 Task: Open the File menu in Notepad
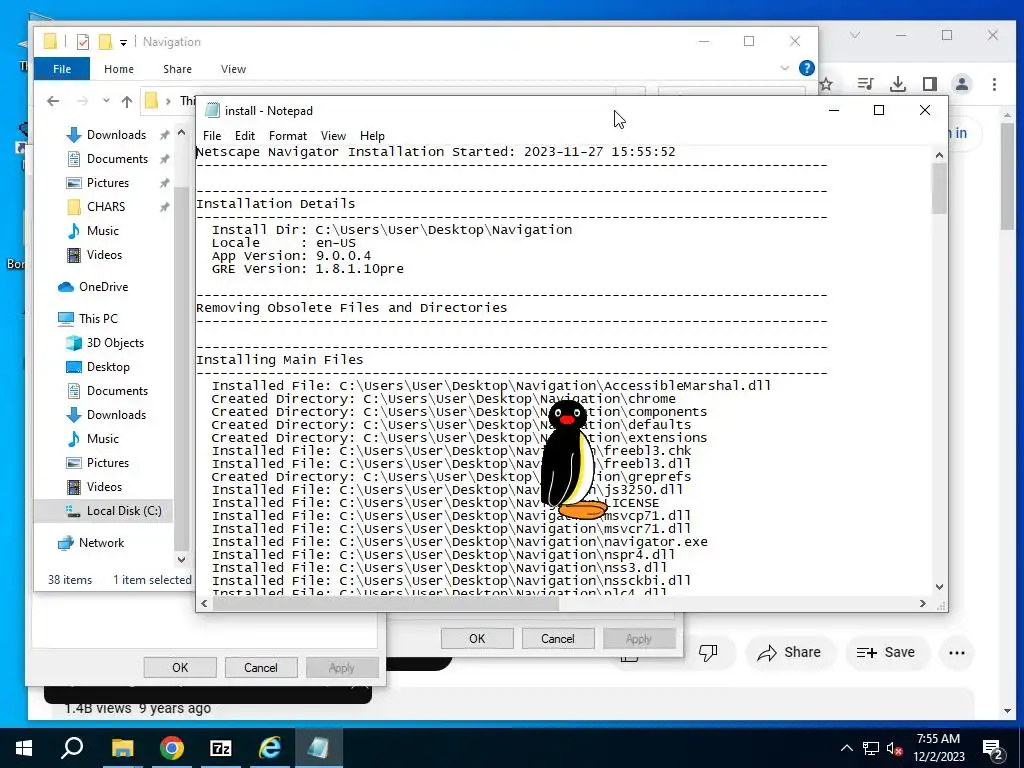point(212,136)
